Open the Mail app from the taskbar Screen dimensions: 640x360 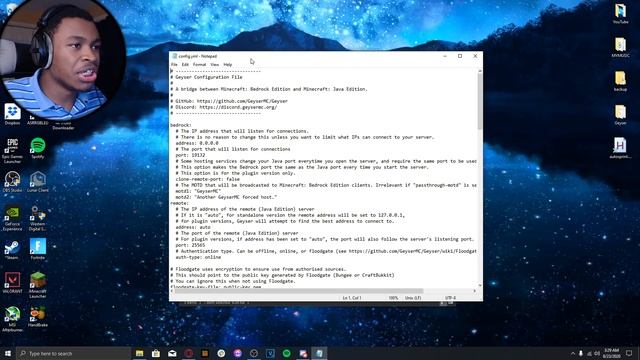(x=172, y=353)
